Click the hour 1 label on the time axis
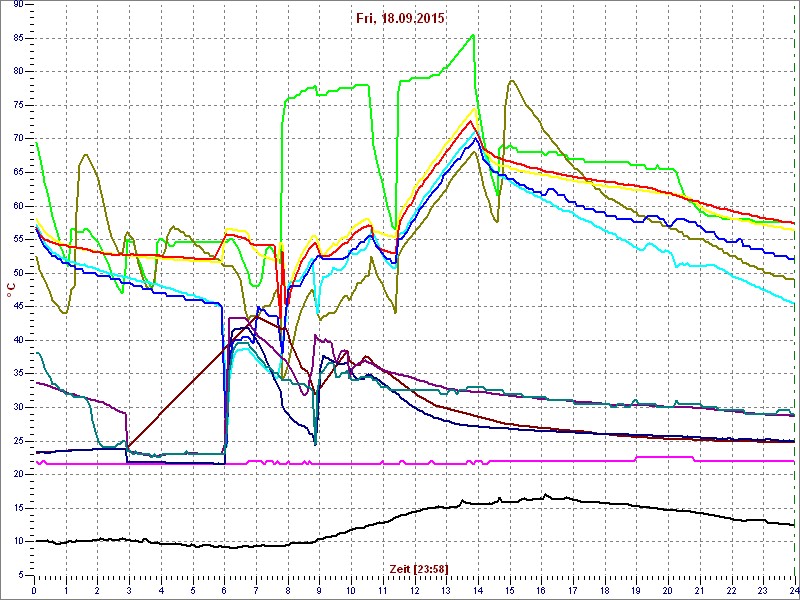Screen dimensions: 800x600 click(x=66, y=592)
